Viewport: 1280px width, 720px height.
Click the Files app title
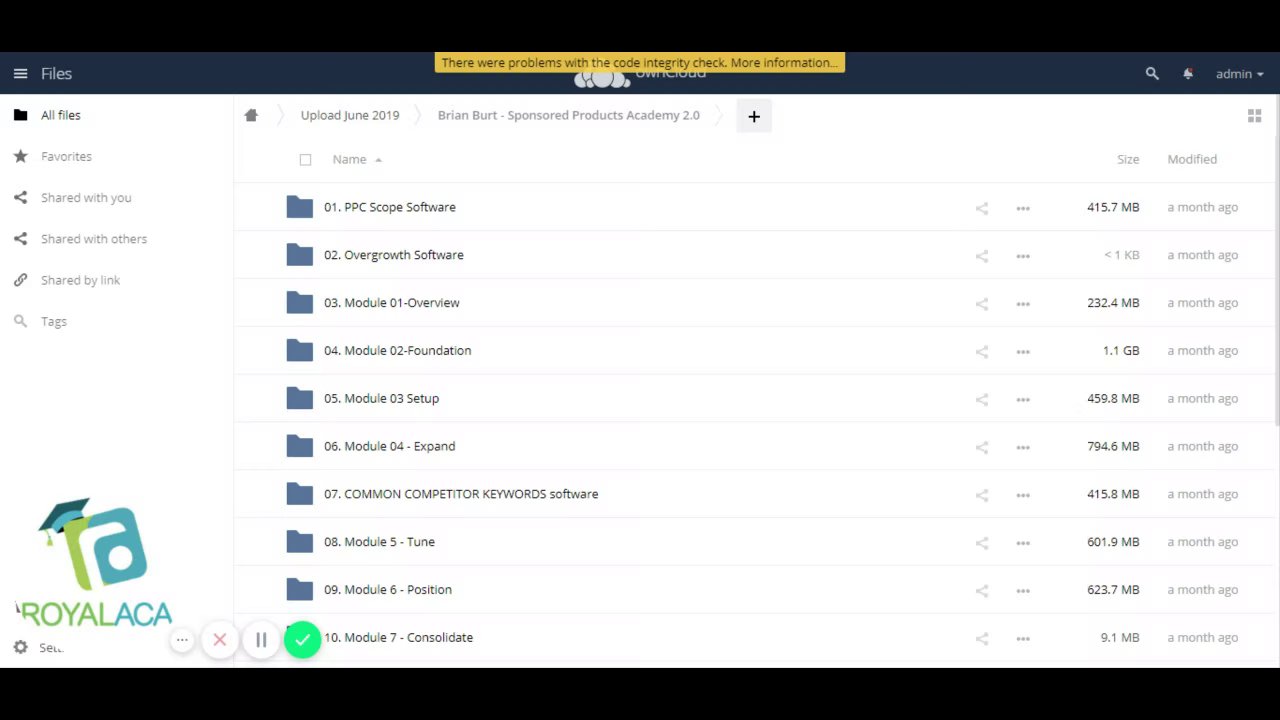click(56, 74)
